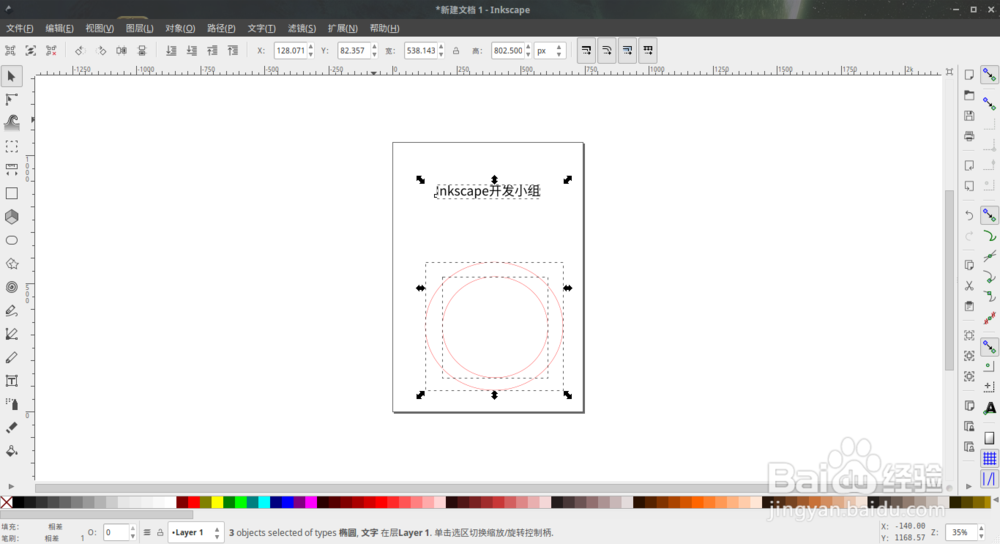Open the 编辑(E) menu
This screenshot has height=544, width=1000.
pyautogui.click(x=59, y=28)
